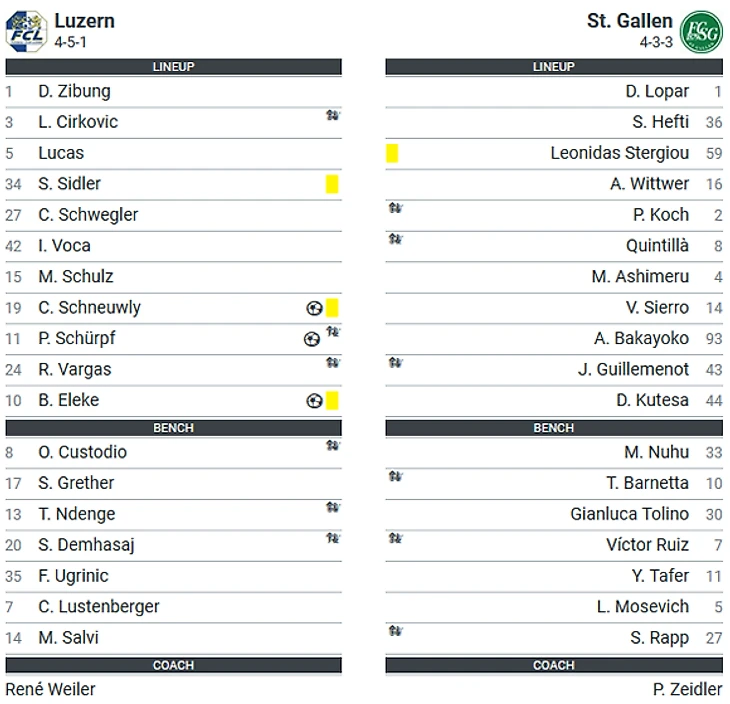This screenshot has height=704, width=730.
Task: Click S. Rapp's substitution icon
Action: click(395, 631)
